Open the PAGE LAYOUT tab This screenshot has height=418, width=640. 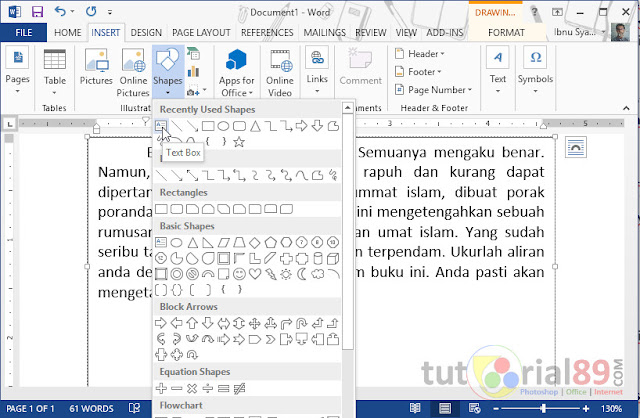[201, 33]
